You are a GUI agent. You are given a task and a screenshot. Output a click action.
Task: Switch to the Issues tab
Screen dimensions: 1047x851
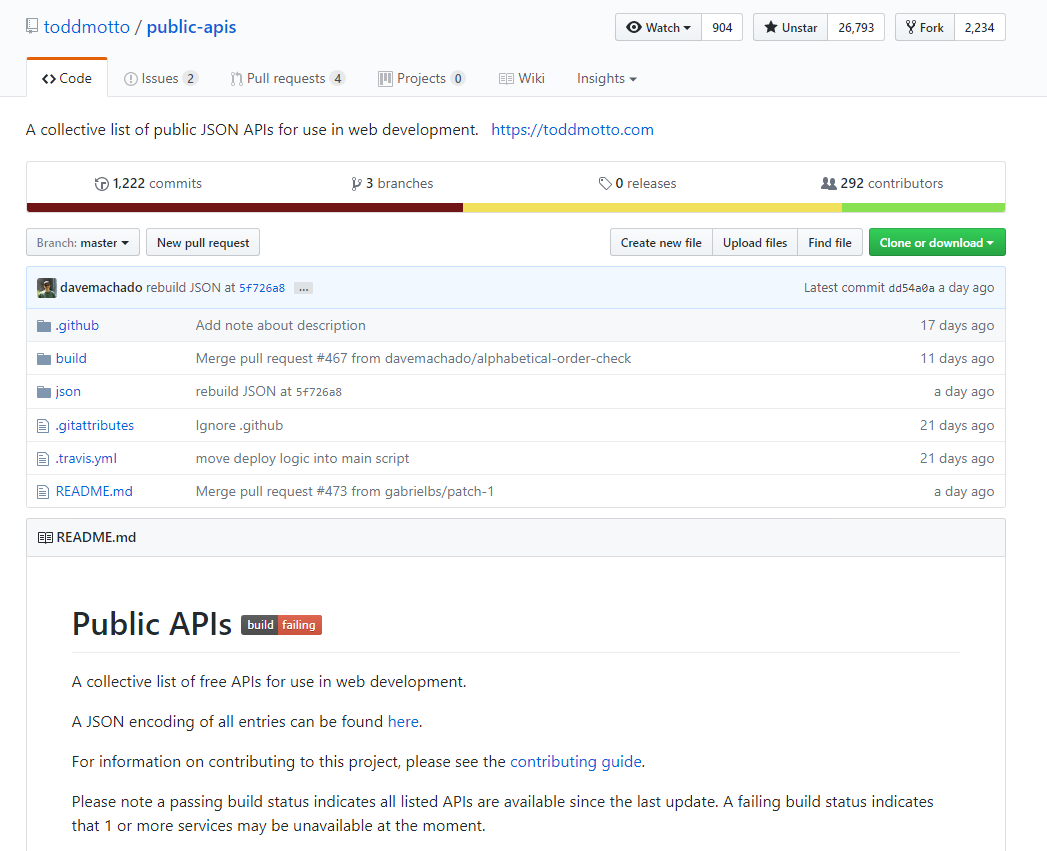point(161,79)
